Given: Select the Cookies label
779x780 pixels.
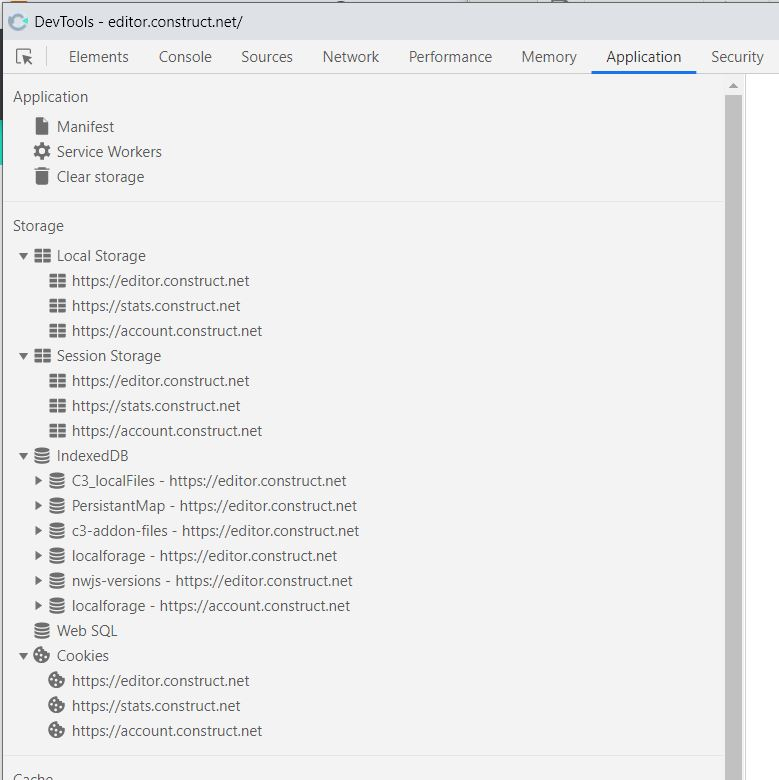Looking at the screenshot, I should [83, 656].
